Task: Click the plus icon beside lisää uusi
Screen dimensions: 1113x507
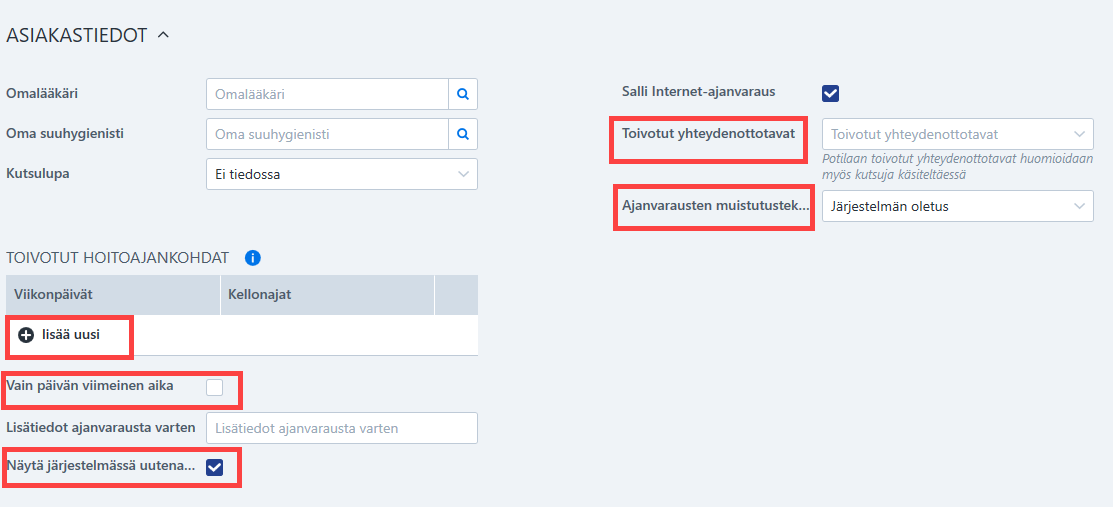Action: pyautogui.click(x=26, y=336)
